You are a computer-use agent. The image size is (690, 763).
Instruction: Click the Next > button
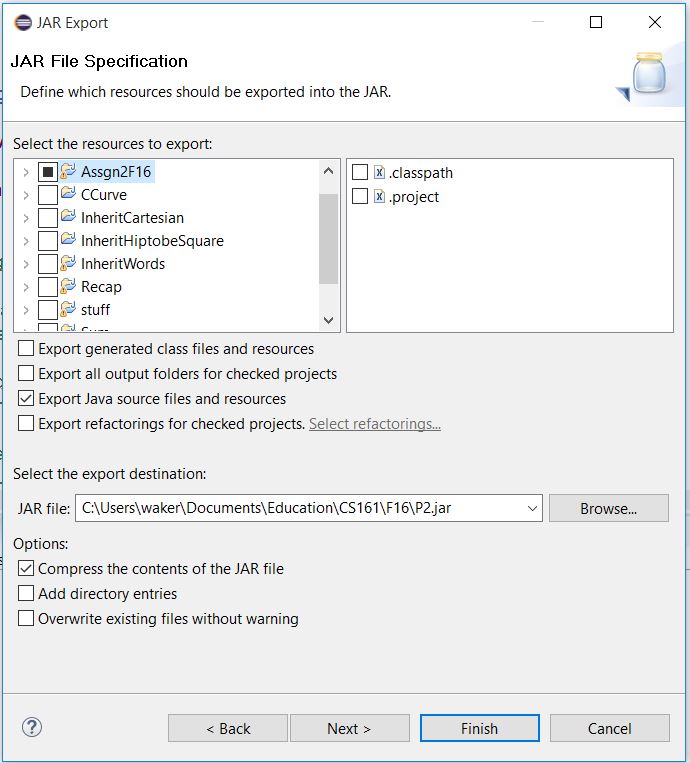tap(350, 728)
